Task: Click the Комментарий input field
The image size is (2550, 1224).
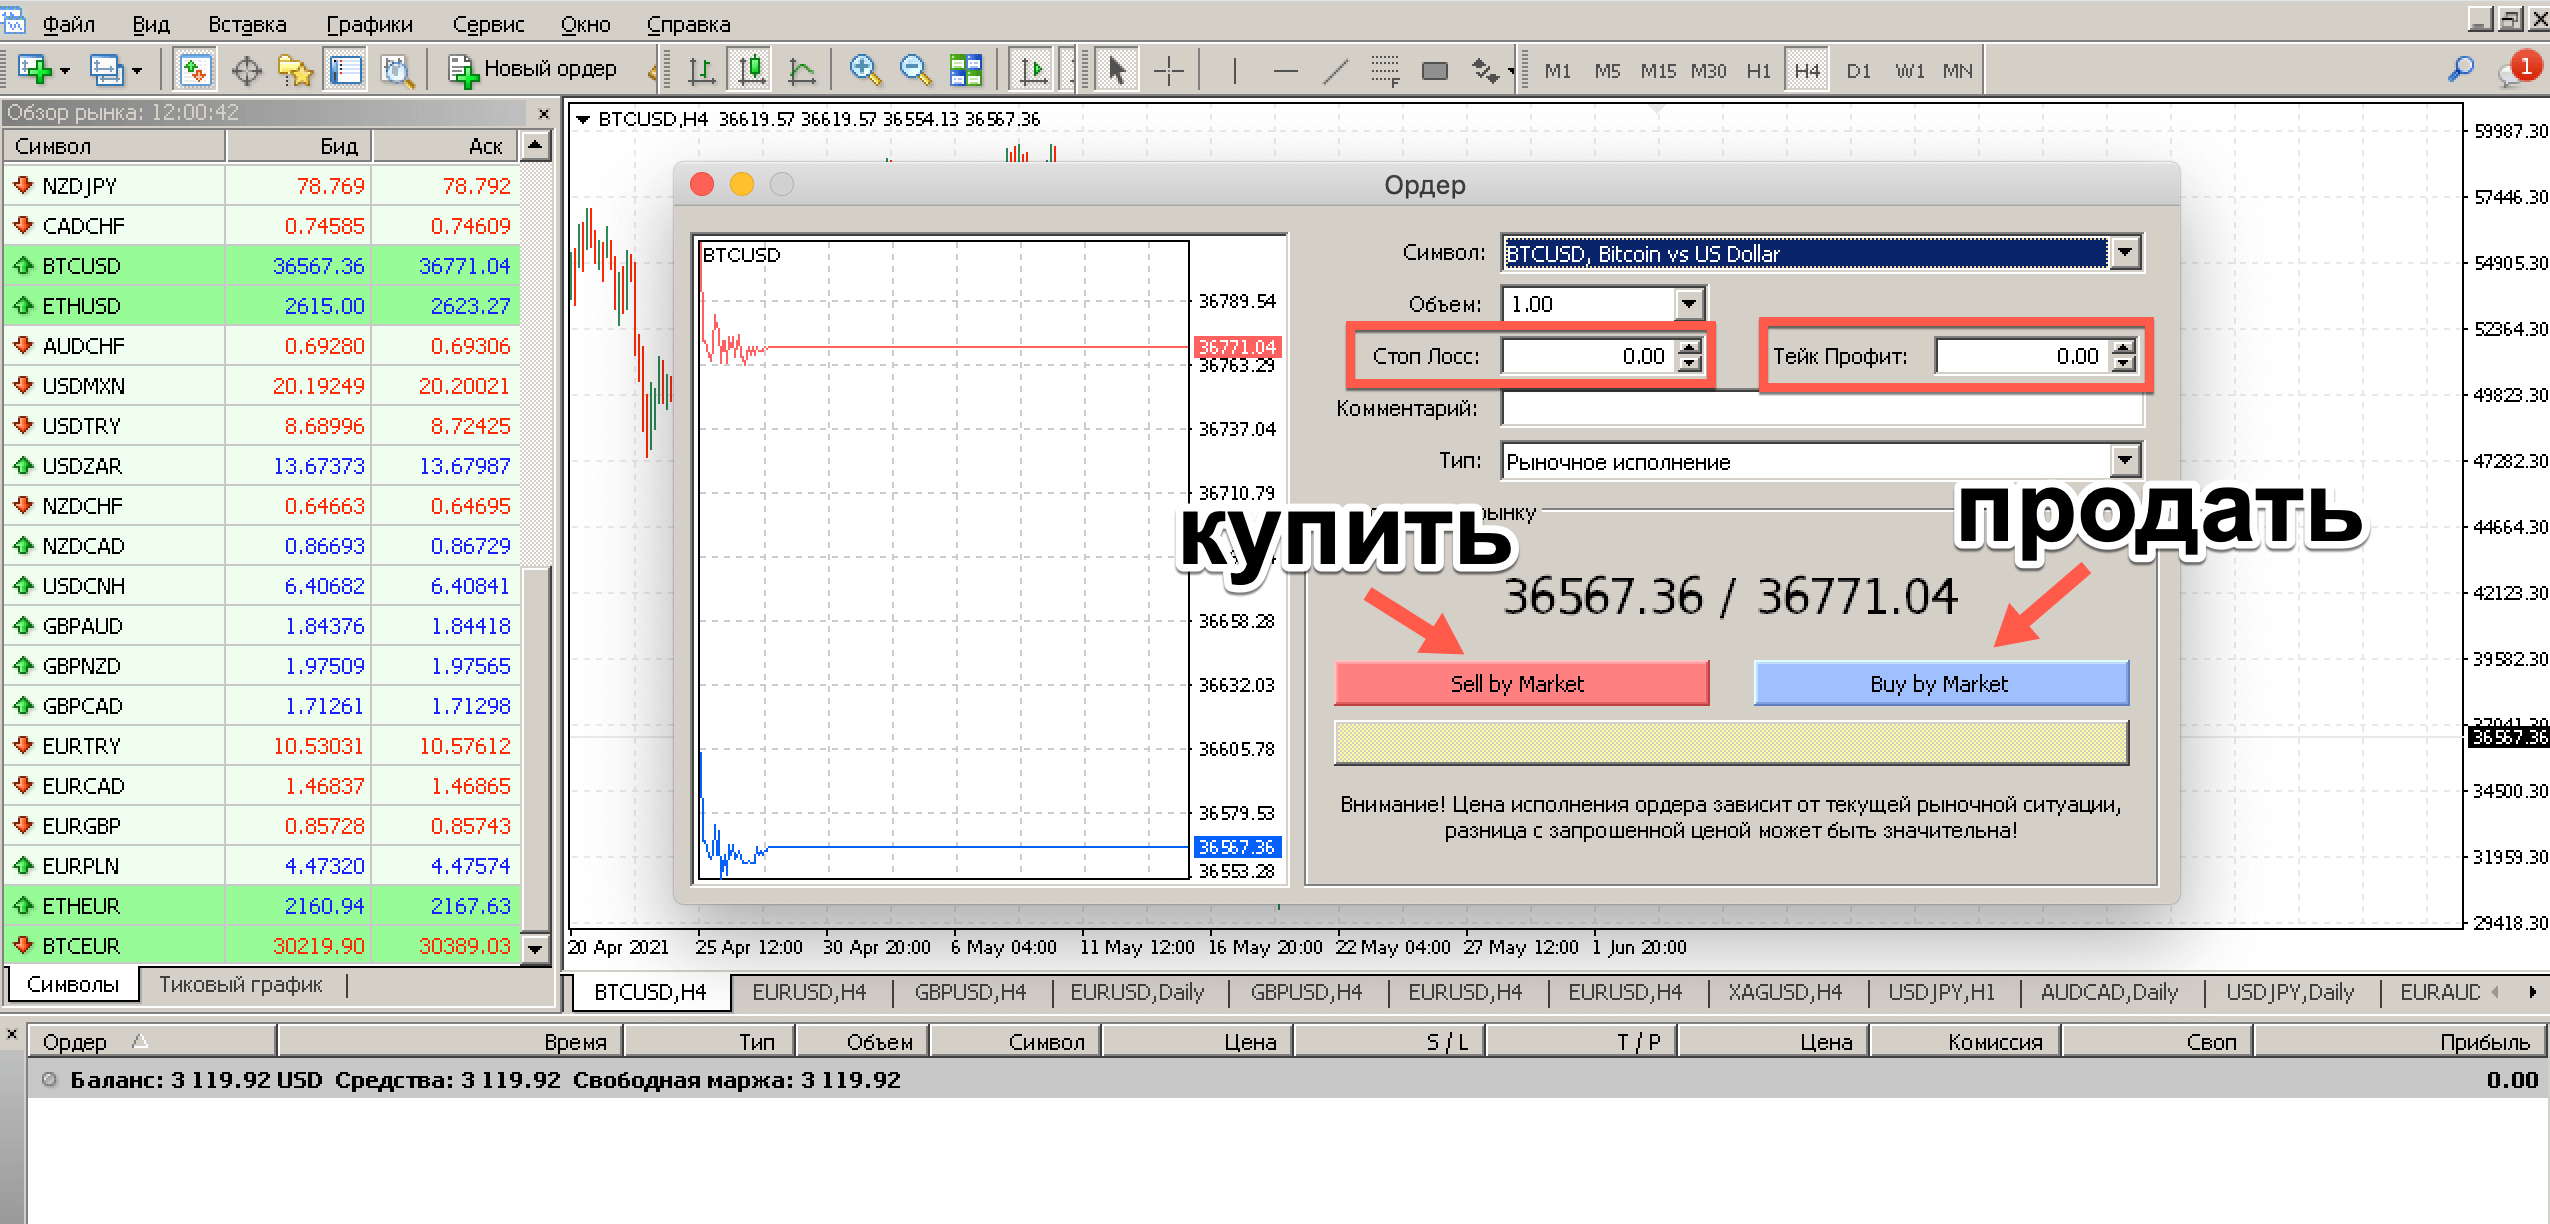Action: point(1820,409)
